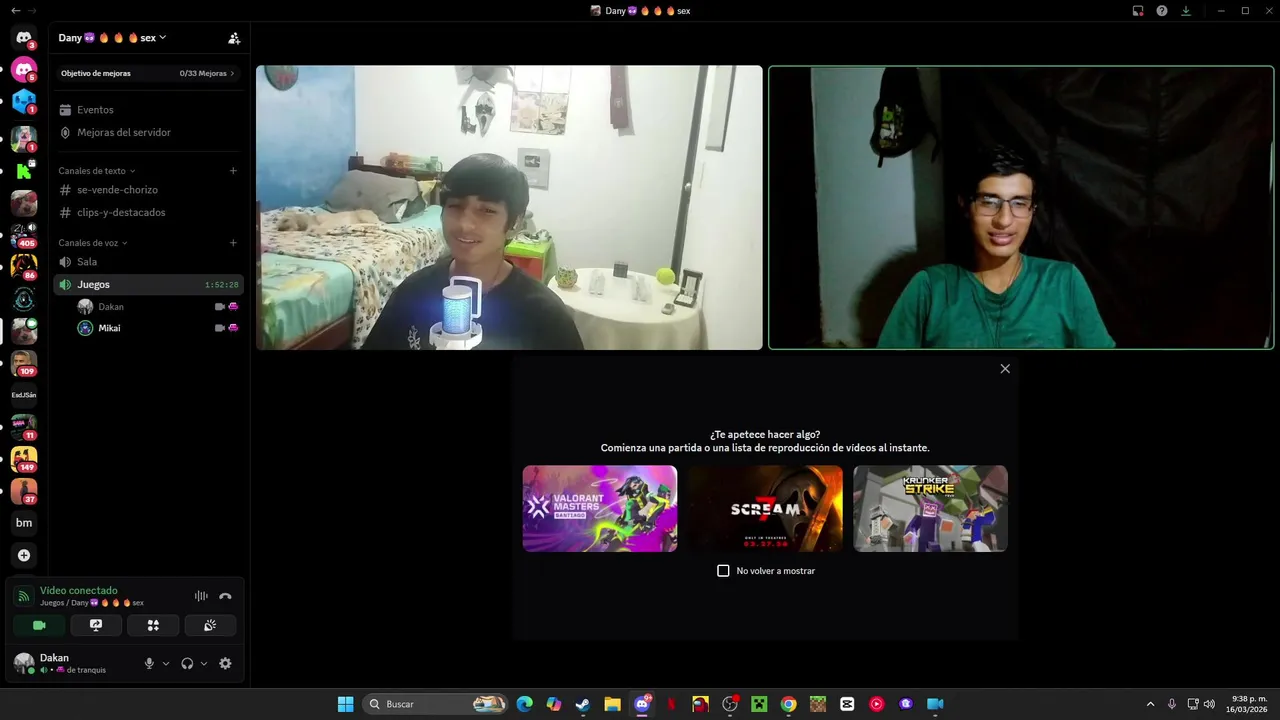Open Google Chrome from the taskbar
Viewport: 1280px width, 720px height.
788,704
